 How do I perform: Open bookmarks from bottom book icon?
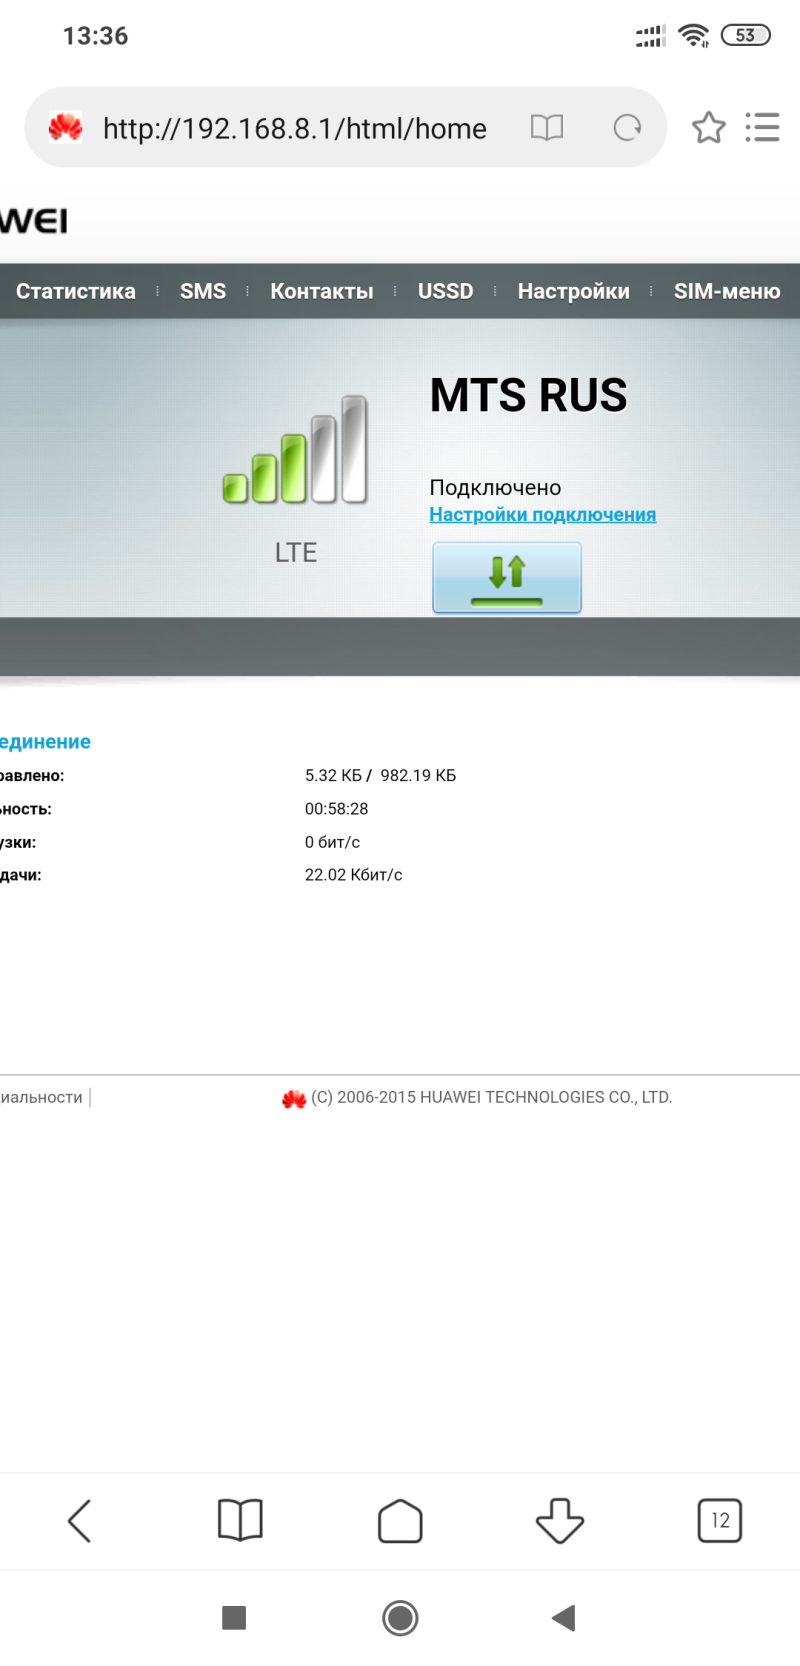tap(240, 1521)
